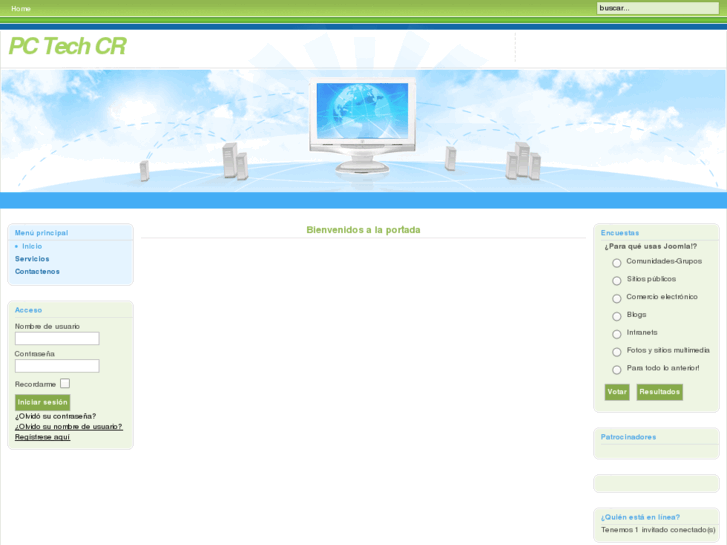Viewport: 727px width, 545px height.
Task: Click the Encuestas module title
Action: pyautogui.click(x=620, y=233)
